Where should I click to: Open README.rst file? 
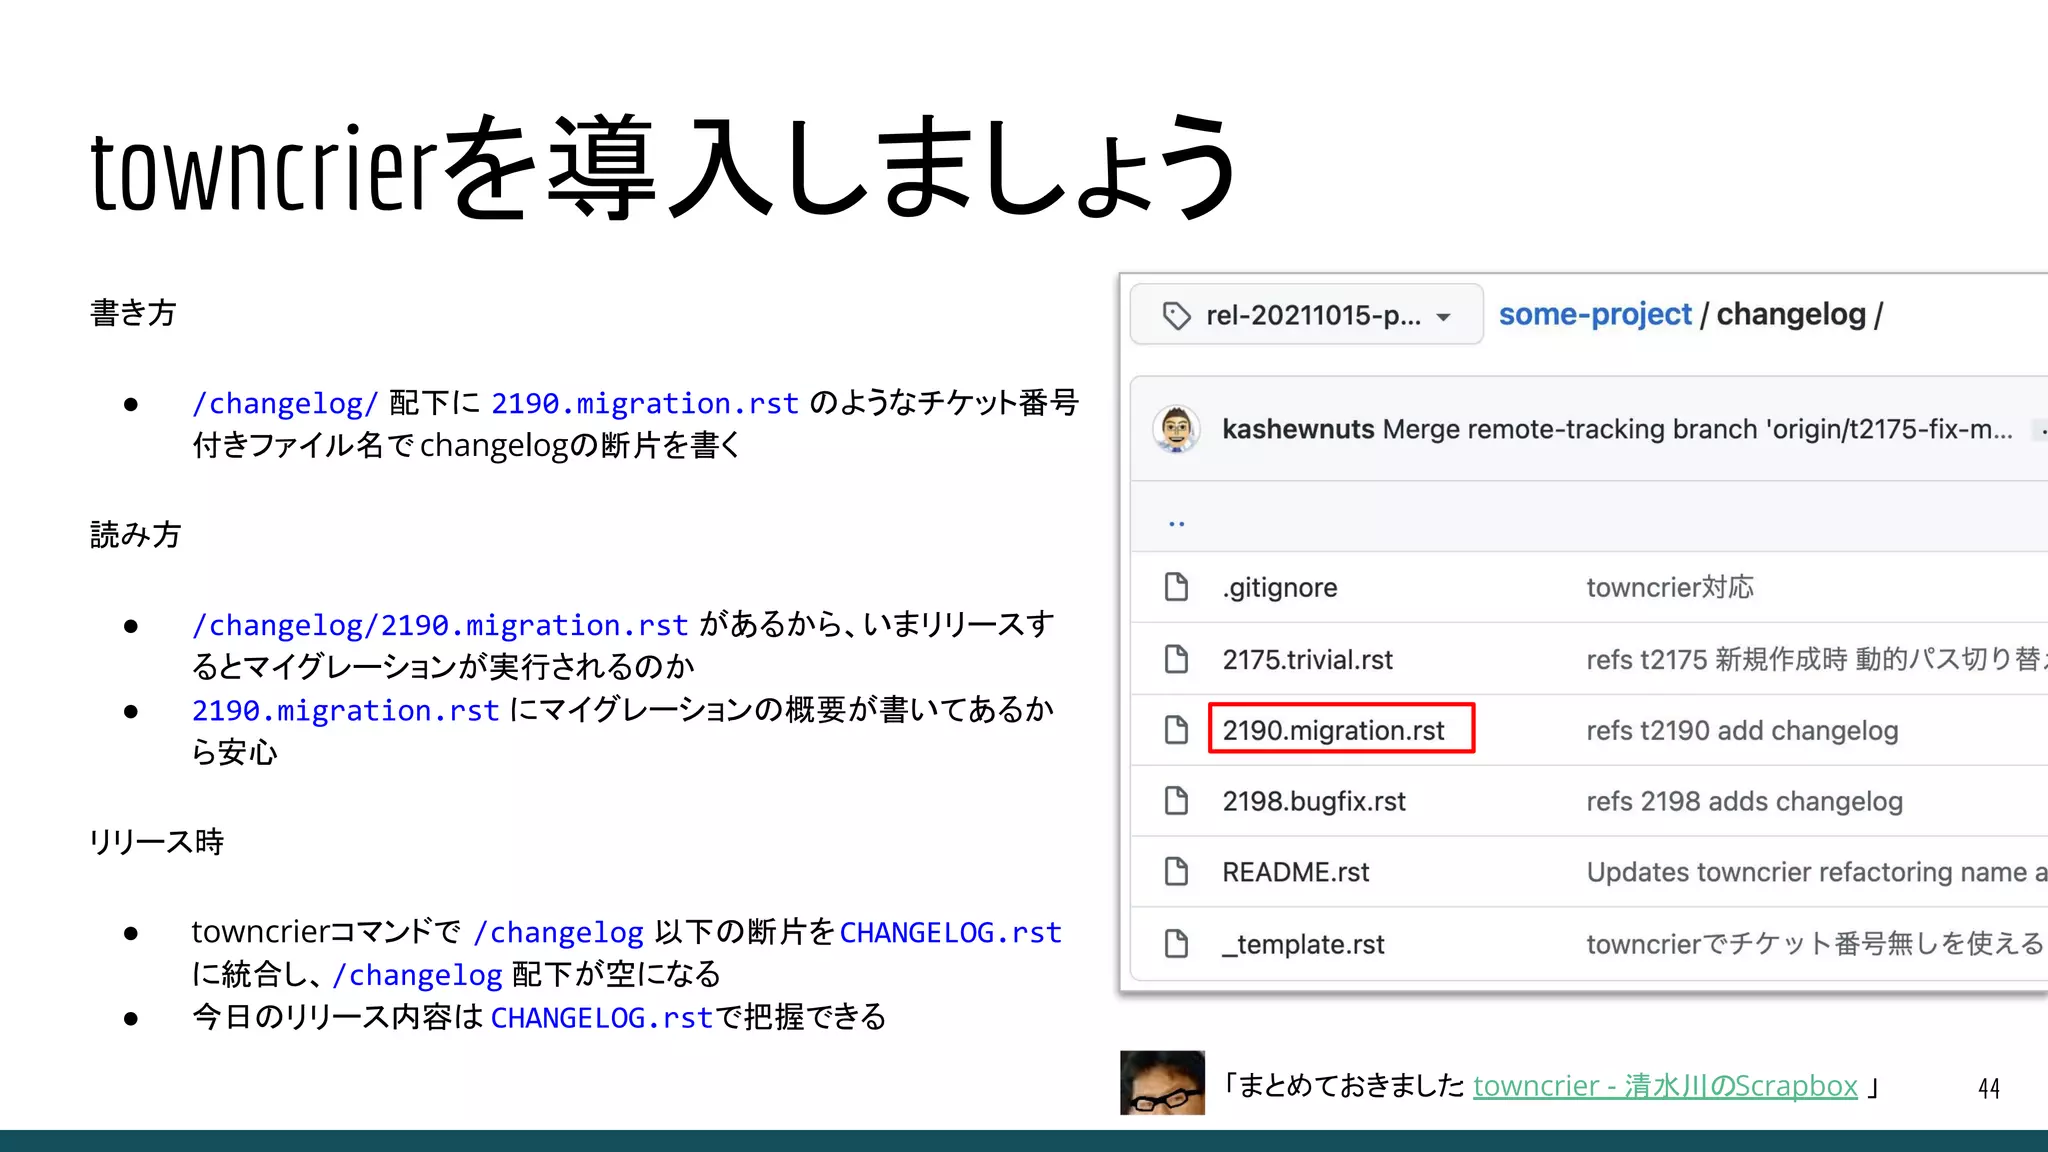[x=1295, y=872]
